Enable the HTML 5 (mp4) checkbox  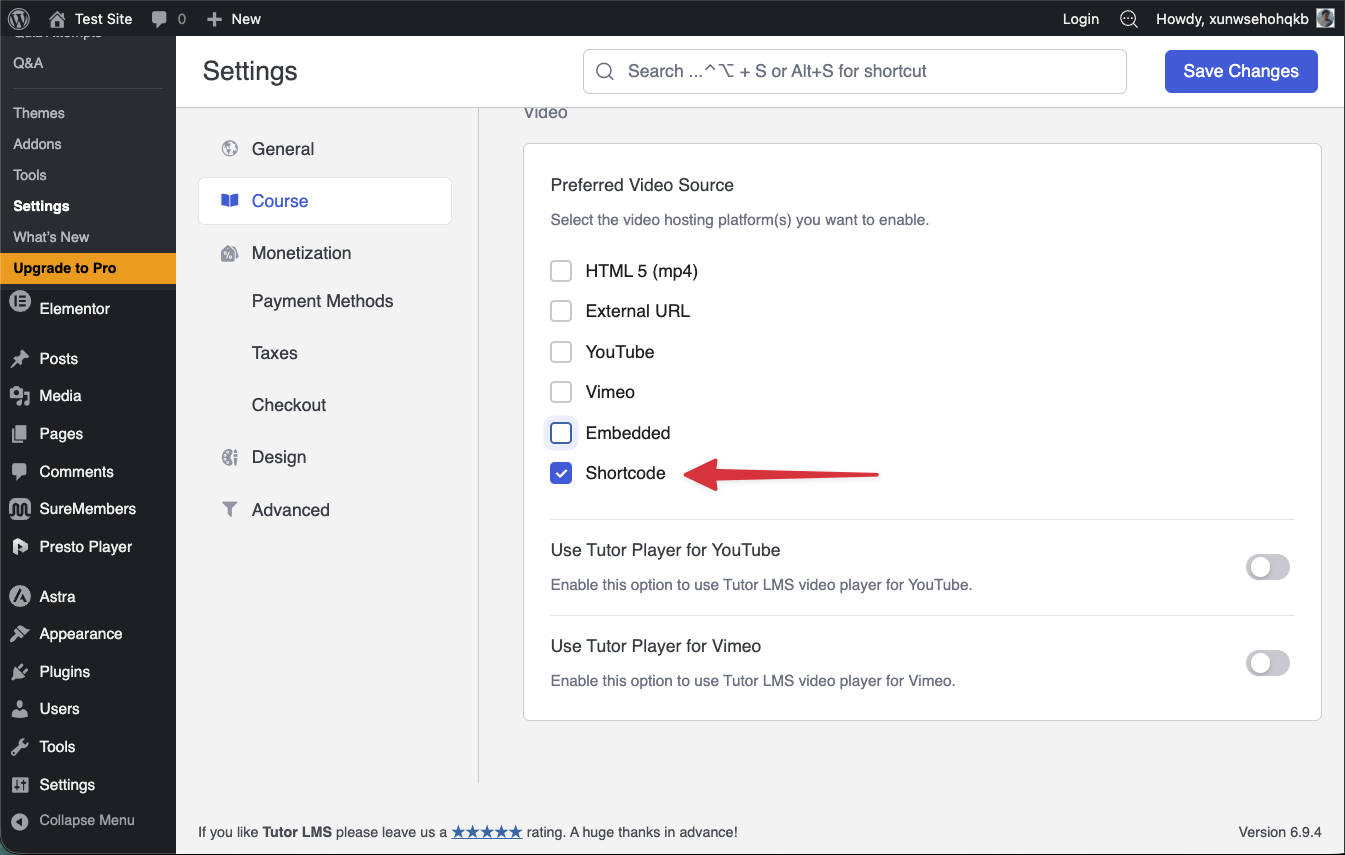(x=561, y=271)
